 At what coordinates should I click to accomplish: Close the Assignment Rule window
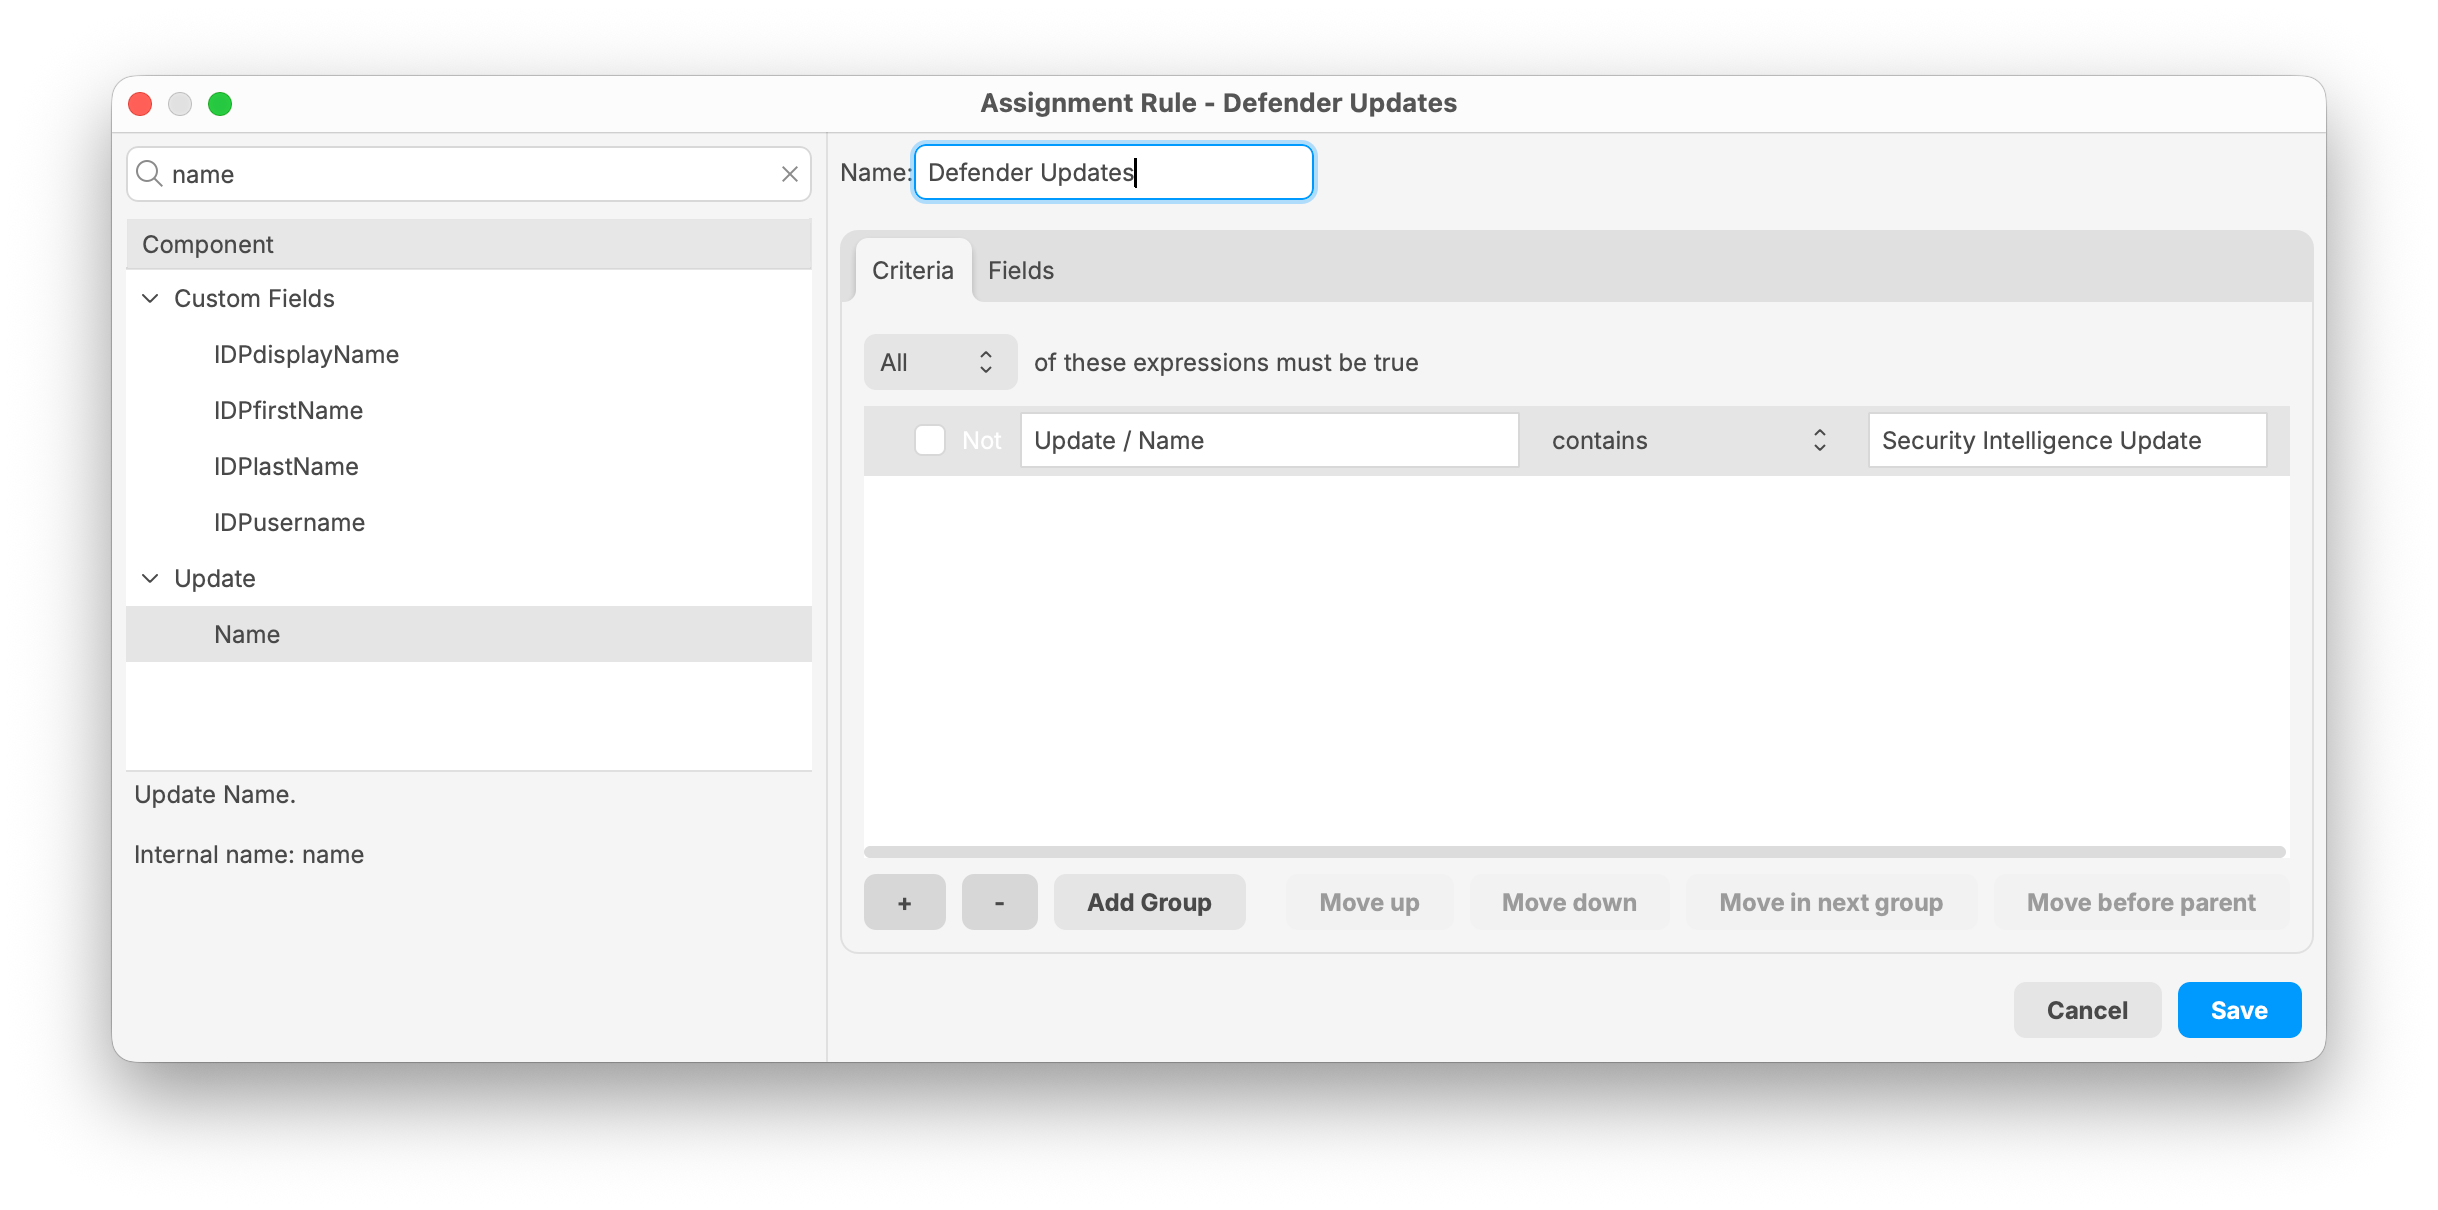click(140, 104)
